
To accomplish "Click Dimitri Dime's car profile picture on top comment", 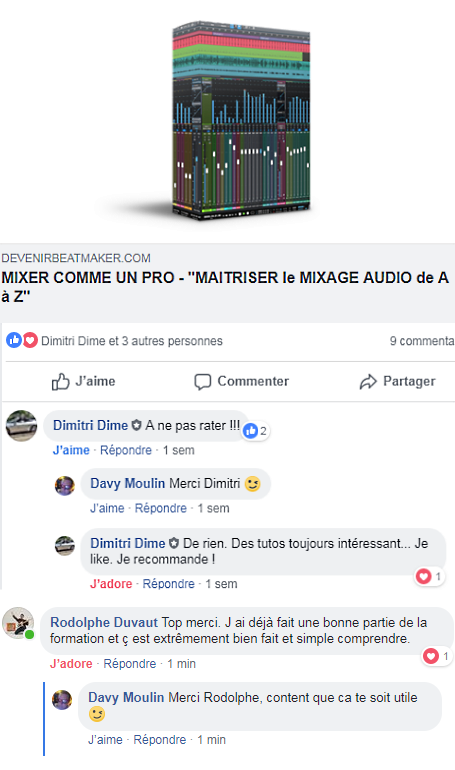I will pyautogui.click(x=22, y=426).
